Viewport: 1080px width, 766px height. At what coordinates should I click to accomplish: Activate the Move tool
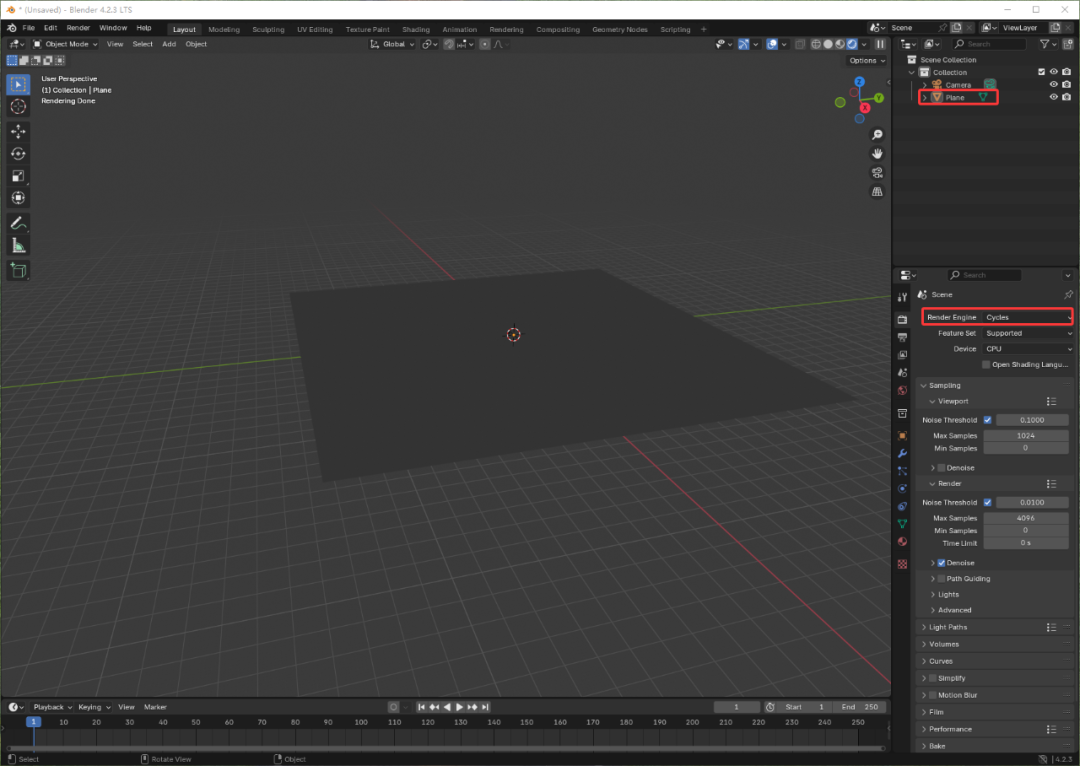click(19, 131)
